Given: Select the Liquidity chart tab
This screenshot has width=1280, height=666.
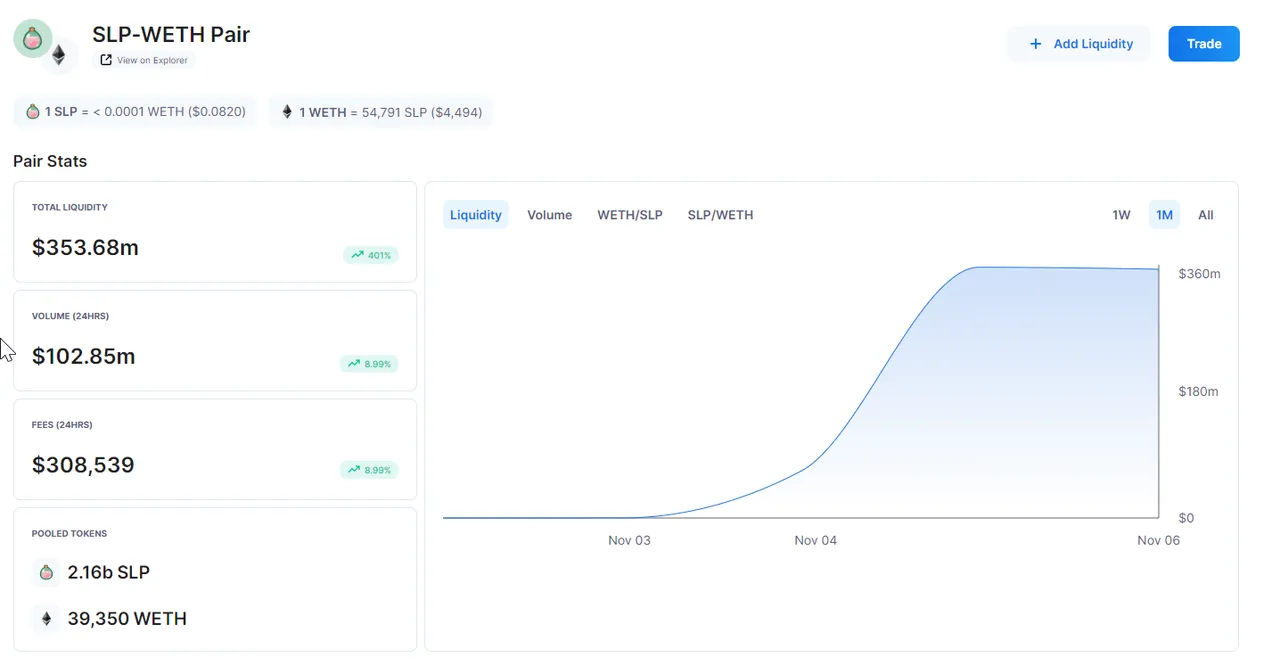Looking at the screenshot, I should point(476,215).
